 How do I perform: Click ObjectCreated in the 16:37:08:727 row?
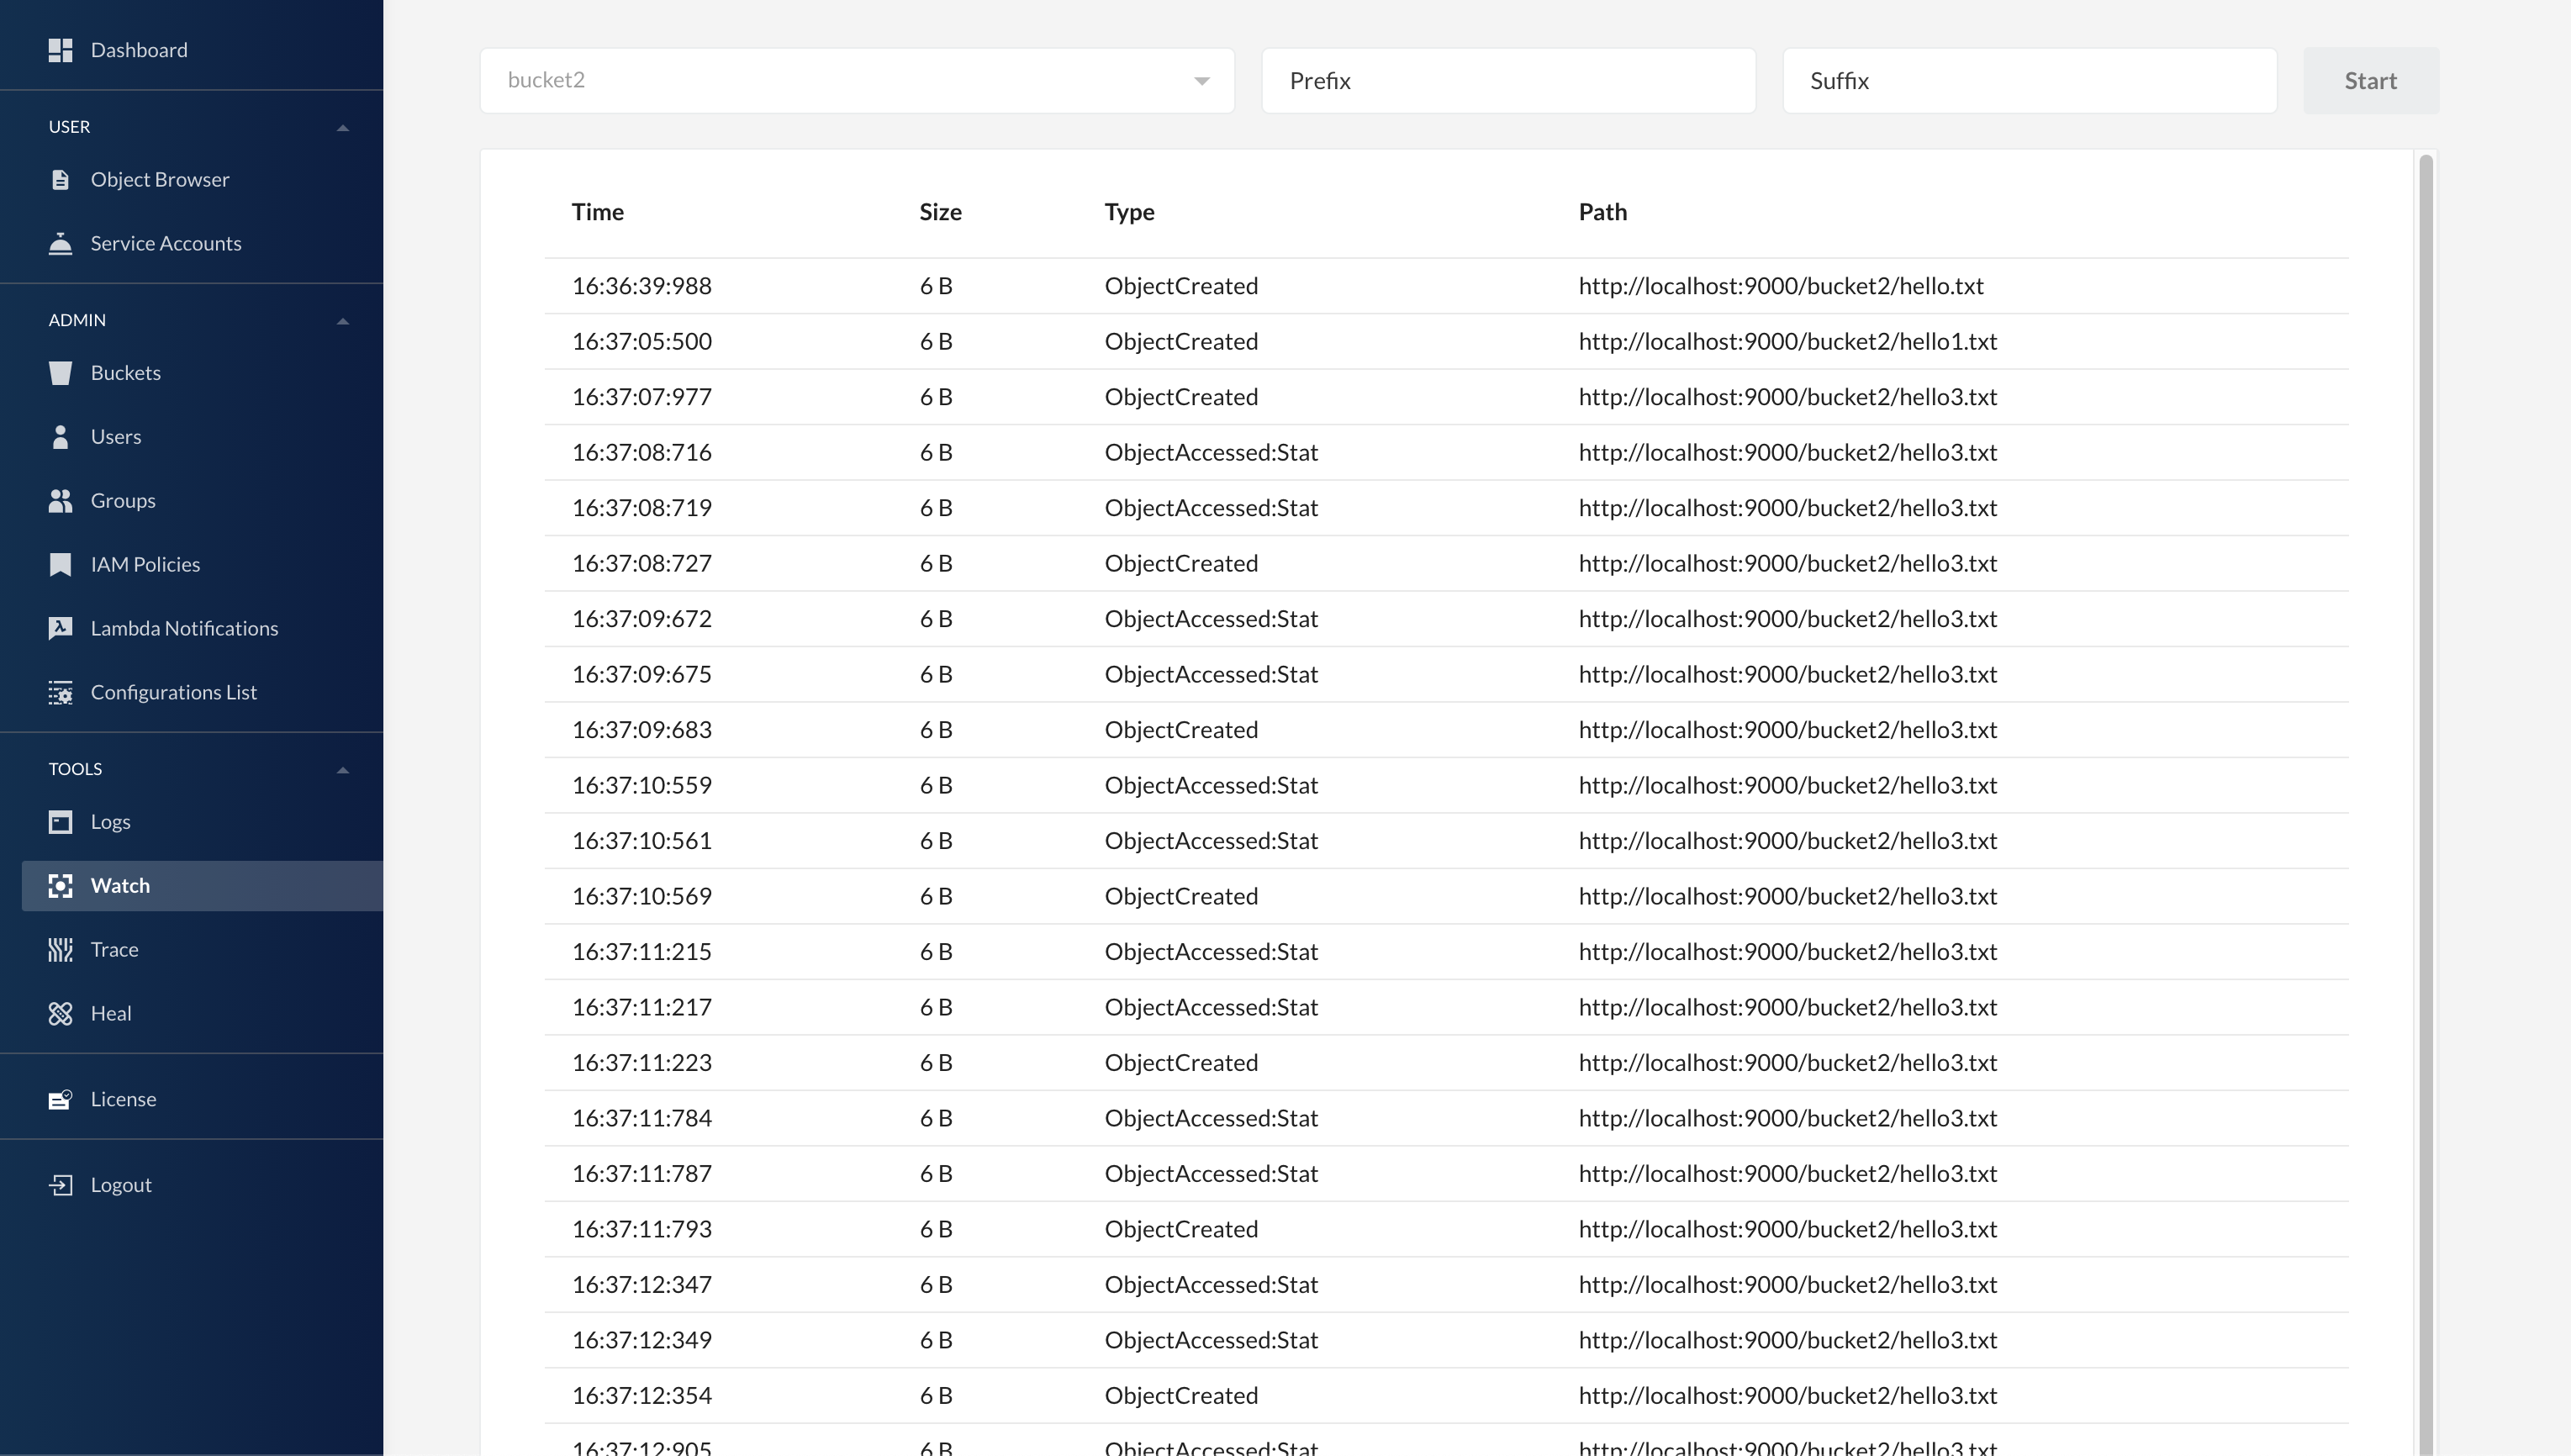tap(1181, 564)
